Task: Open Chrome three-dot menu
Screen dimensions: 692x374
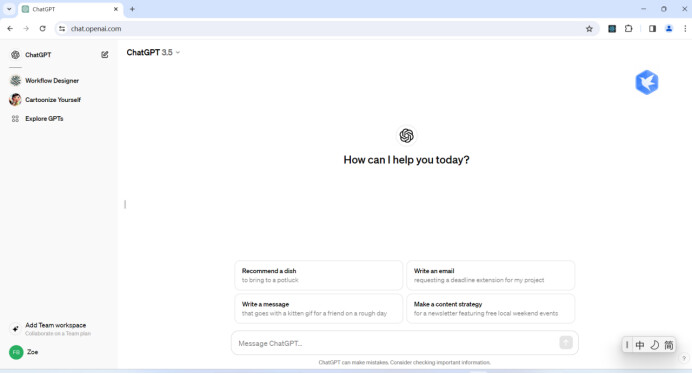Action: tap(685, 29)
